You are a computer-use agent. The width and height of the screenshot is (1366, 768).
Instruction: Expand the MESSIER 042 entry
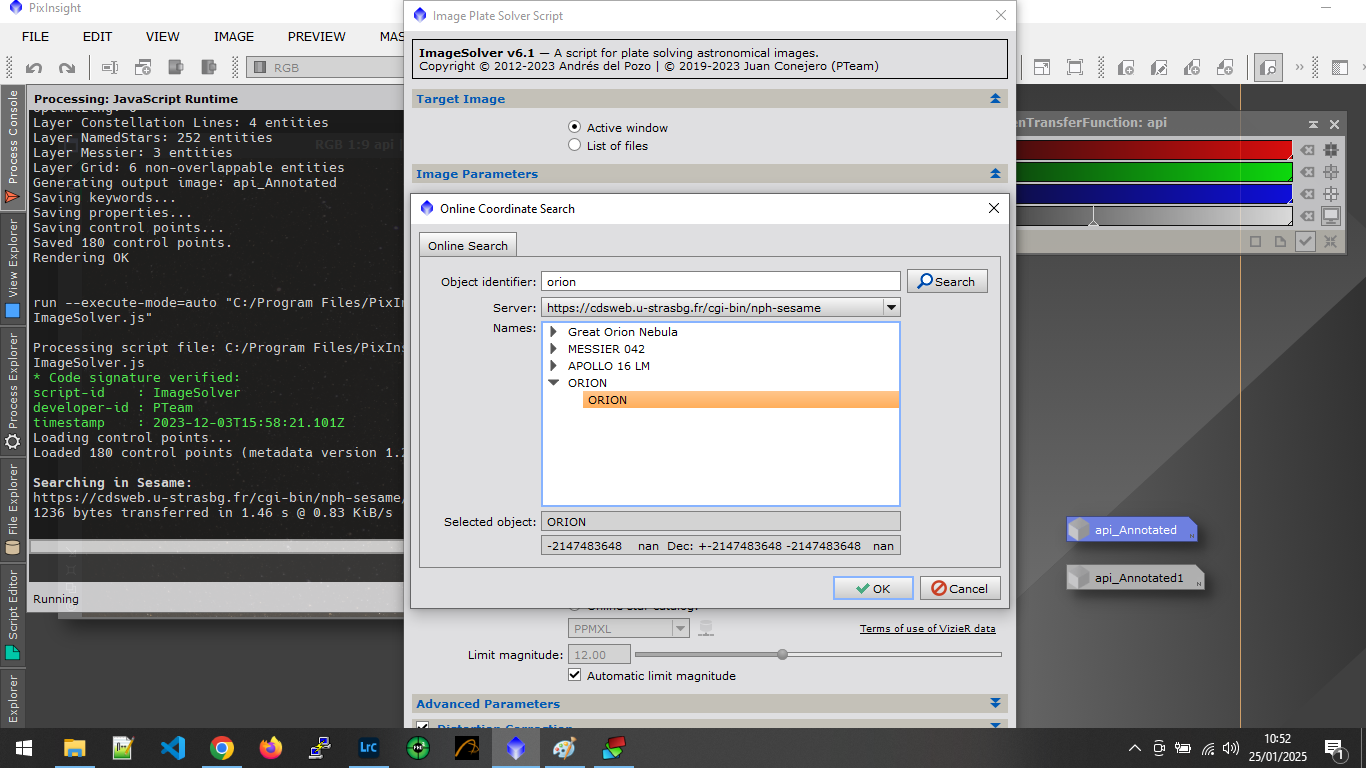553,349
